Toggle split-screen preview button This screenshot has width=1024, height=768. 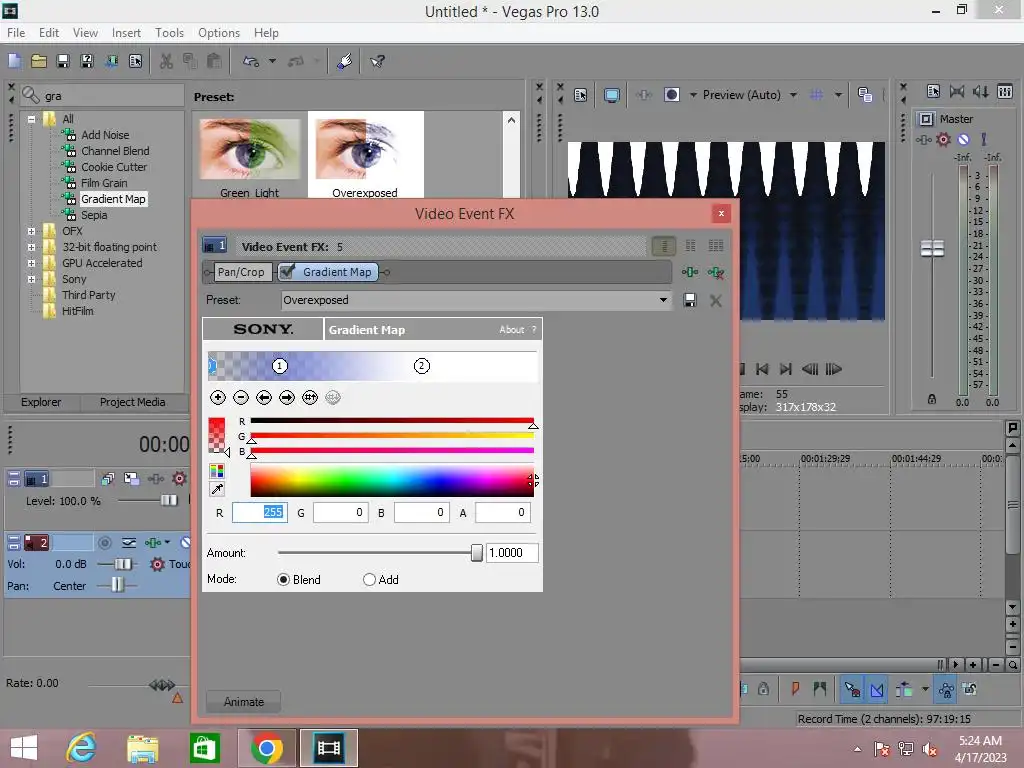(x=672, y=95)
